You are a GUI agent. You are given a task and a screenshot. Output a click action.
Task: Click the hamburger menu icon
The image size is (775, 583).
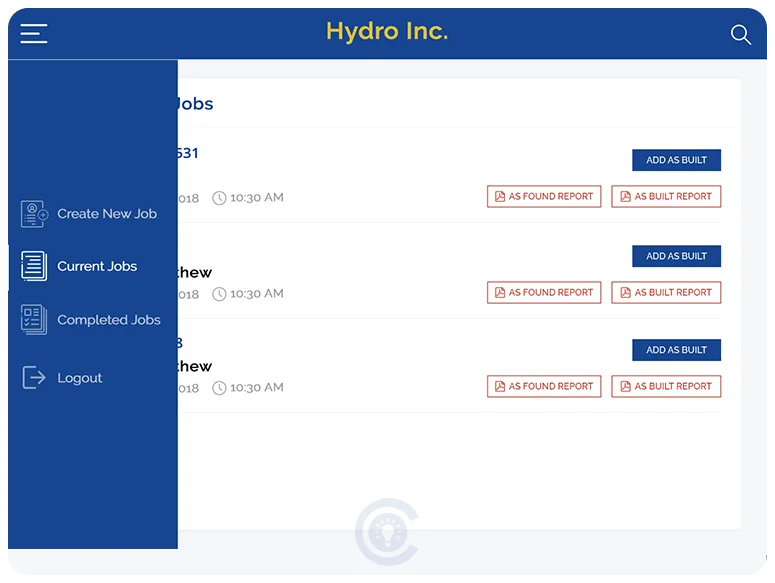34,34
